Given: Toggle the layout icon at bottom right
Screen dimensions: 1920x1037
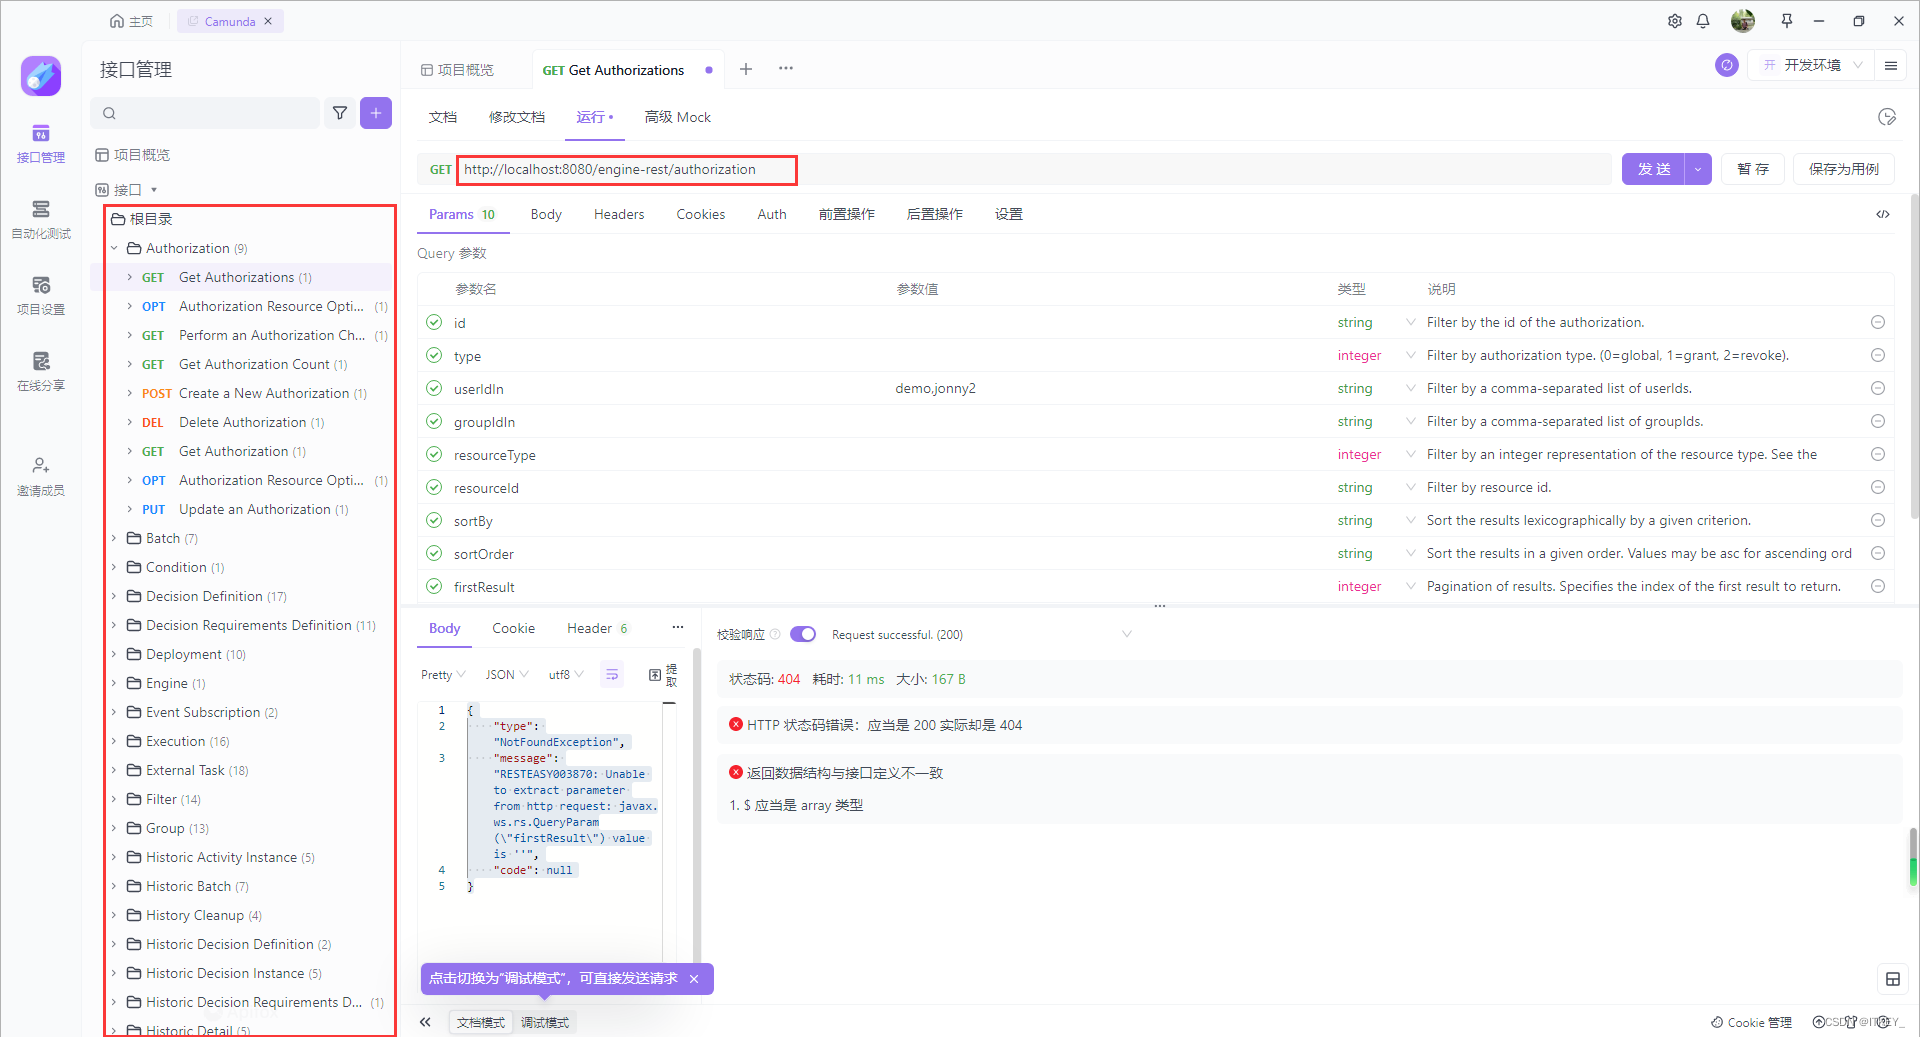Looking at the screenshot, I should point(1893,979).
